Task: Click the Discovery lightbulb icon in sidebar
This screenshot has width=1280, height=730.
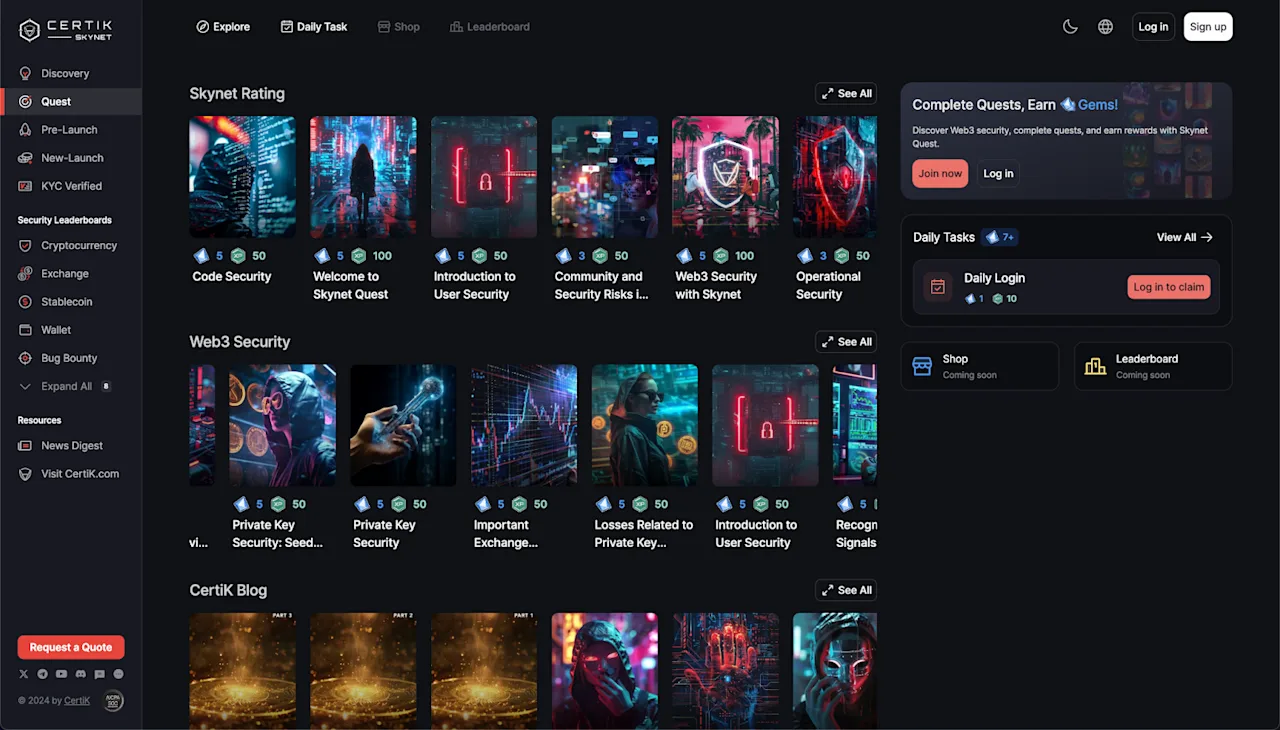Action: click(x=25, y=74)
